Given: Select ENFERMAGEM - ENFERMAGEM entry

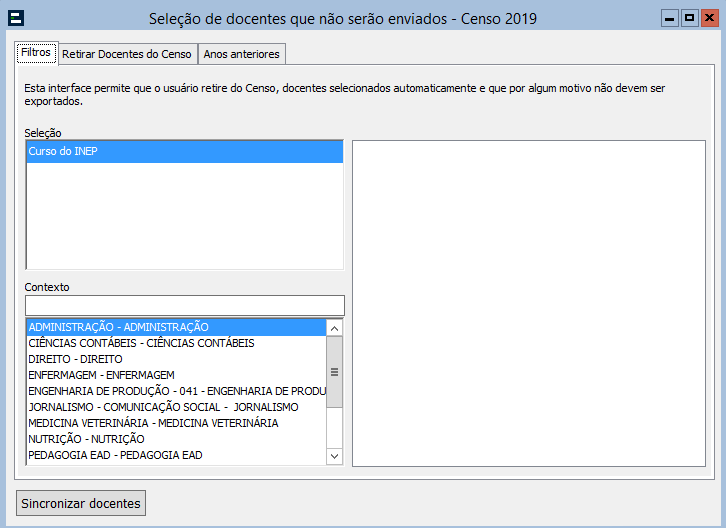Looking at the screenshot, I should tap(101, 375).
